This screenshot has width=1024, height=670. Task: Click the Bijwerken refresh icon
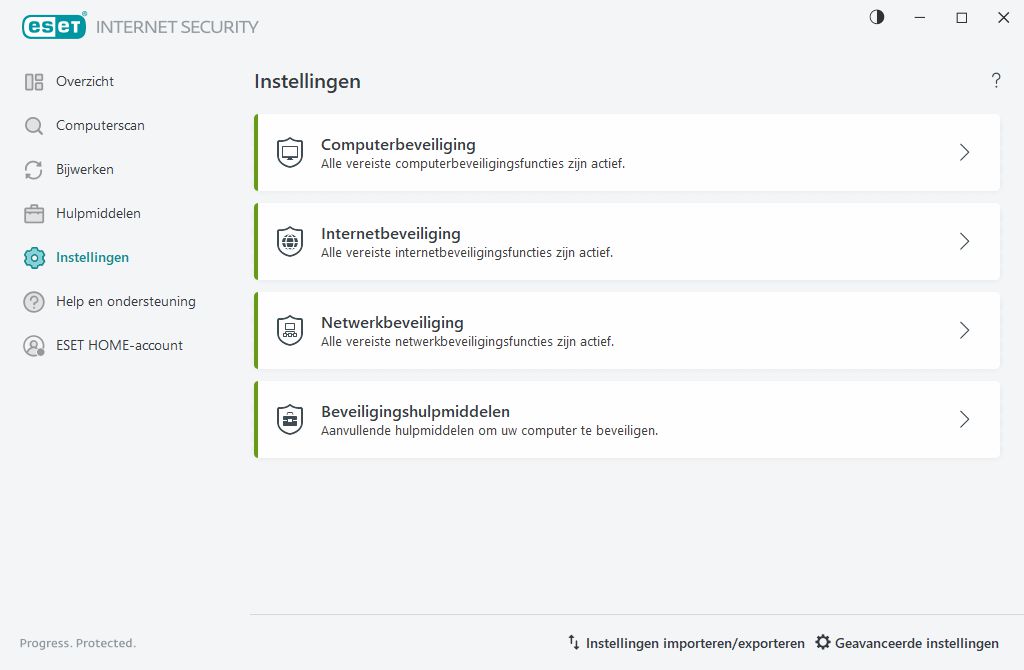pos(31,169)
